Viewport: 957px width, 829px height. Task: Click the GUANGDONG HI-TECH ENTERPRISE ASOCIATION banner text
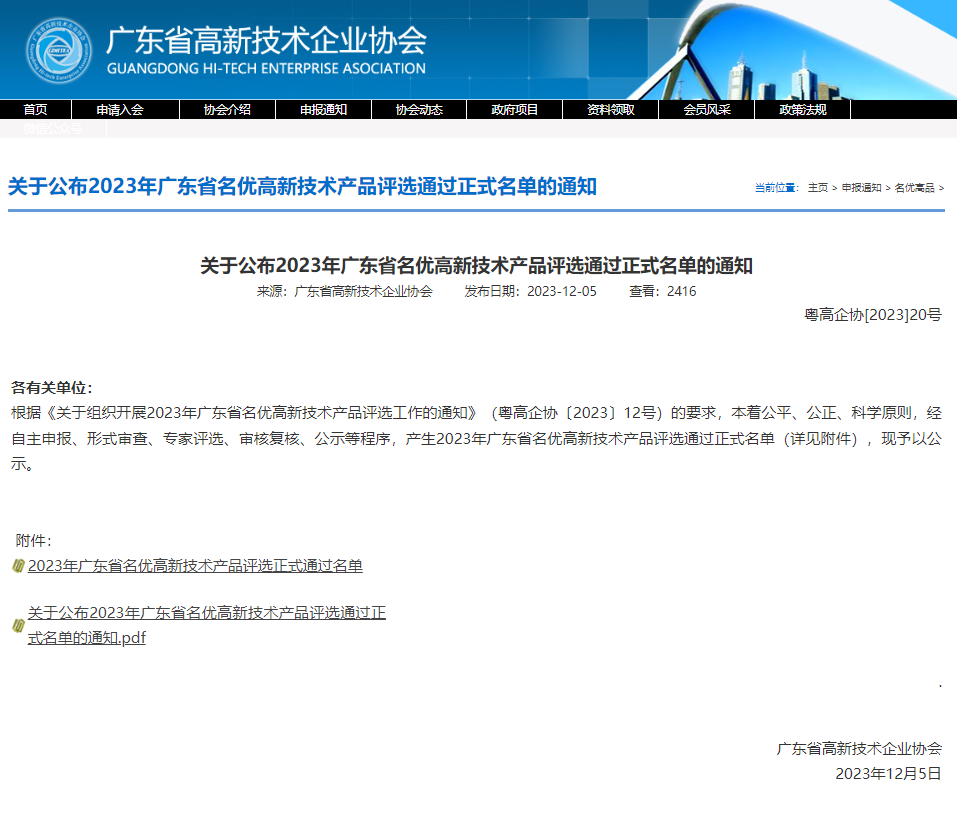click(266, 68)
